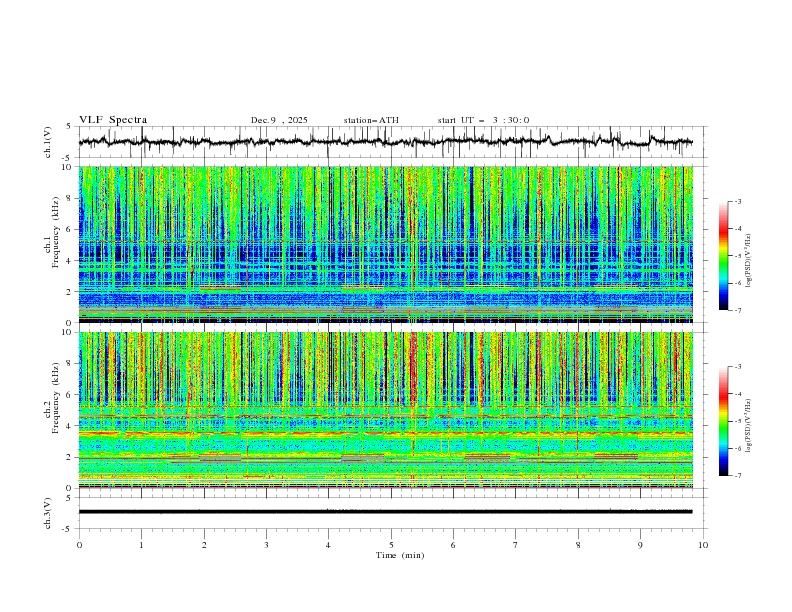Viewport: 792px width, 612px height.
Task: Select the "start UT = 3 :30: 0" text
Action: click(483, 120)
